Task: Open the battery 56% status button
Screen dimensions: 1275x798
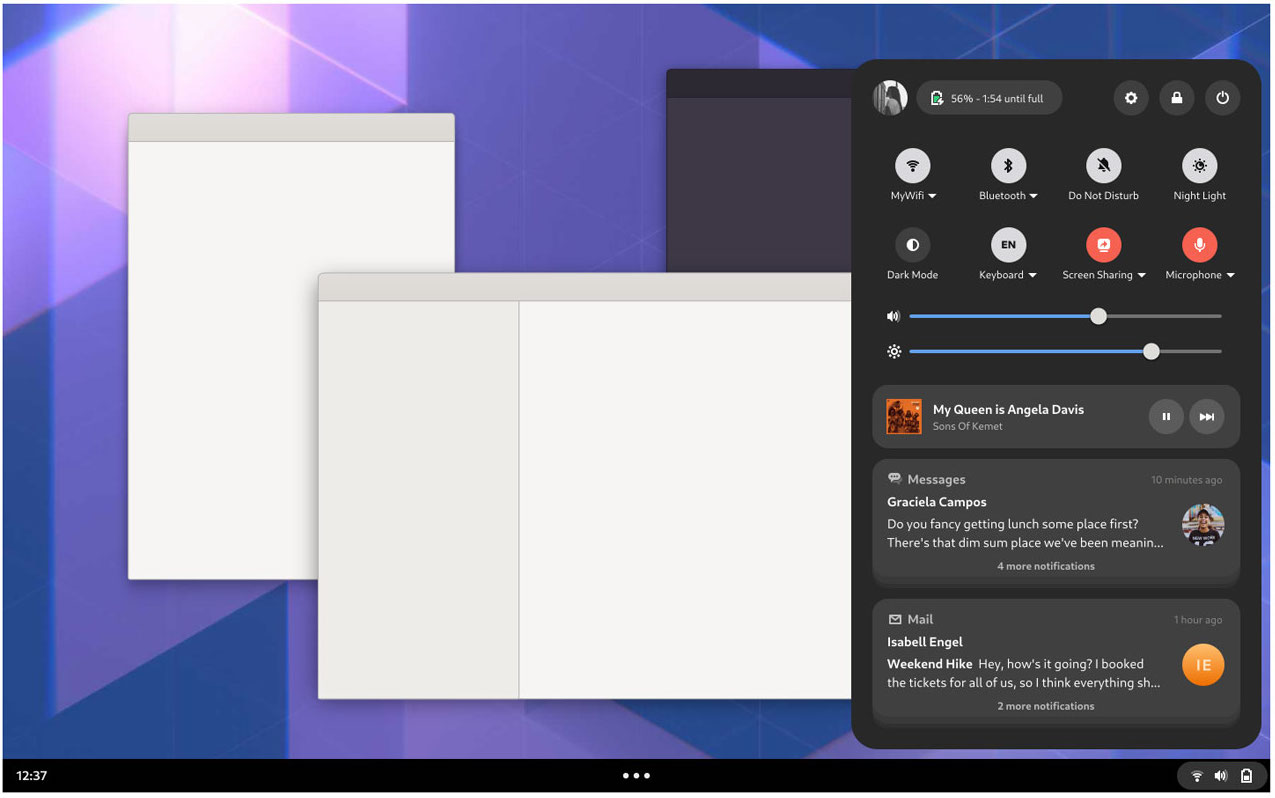Action: [989, 98]
